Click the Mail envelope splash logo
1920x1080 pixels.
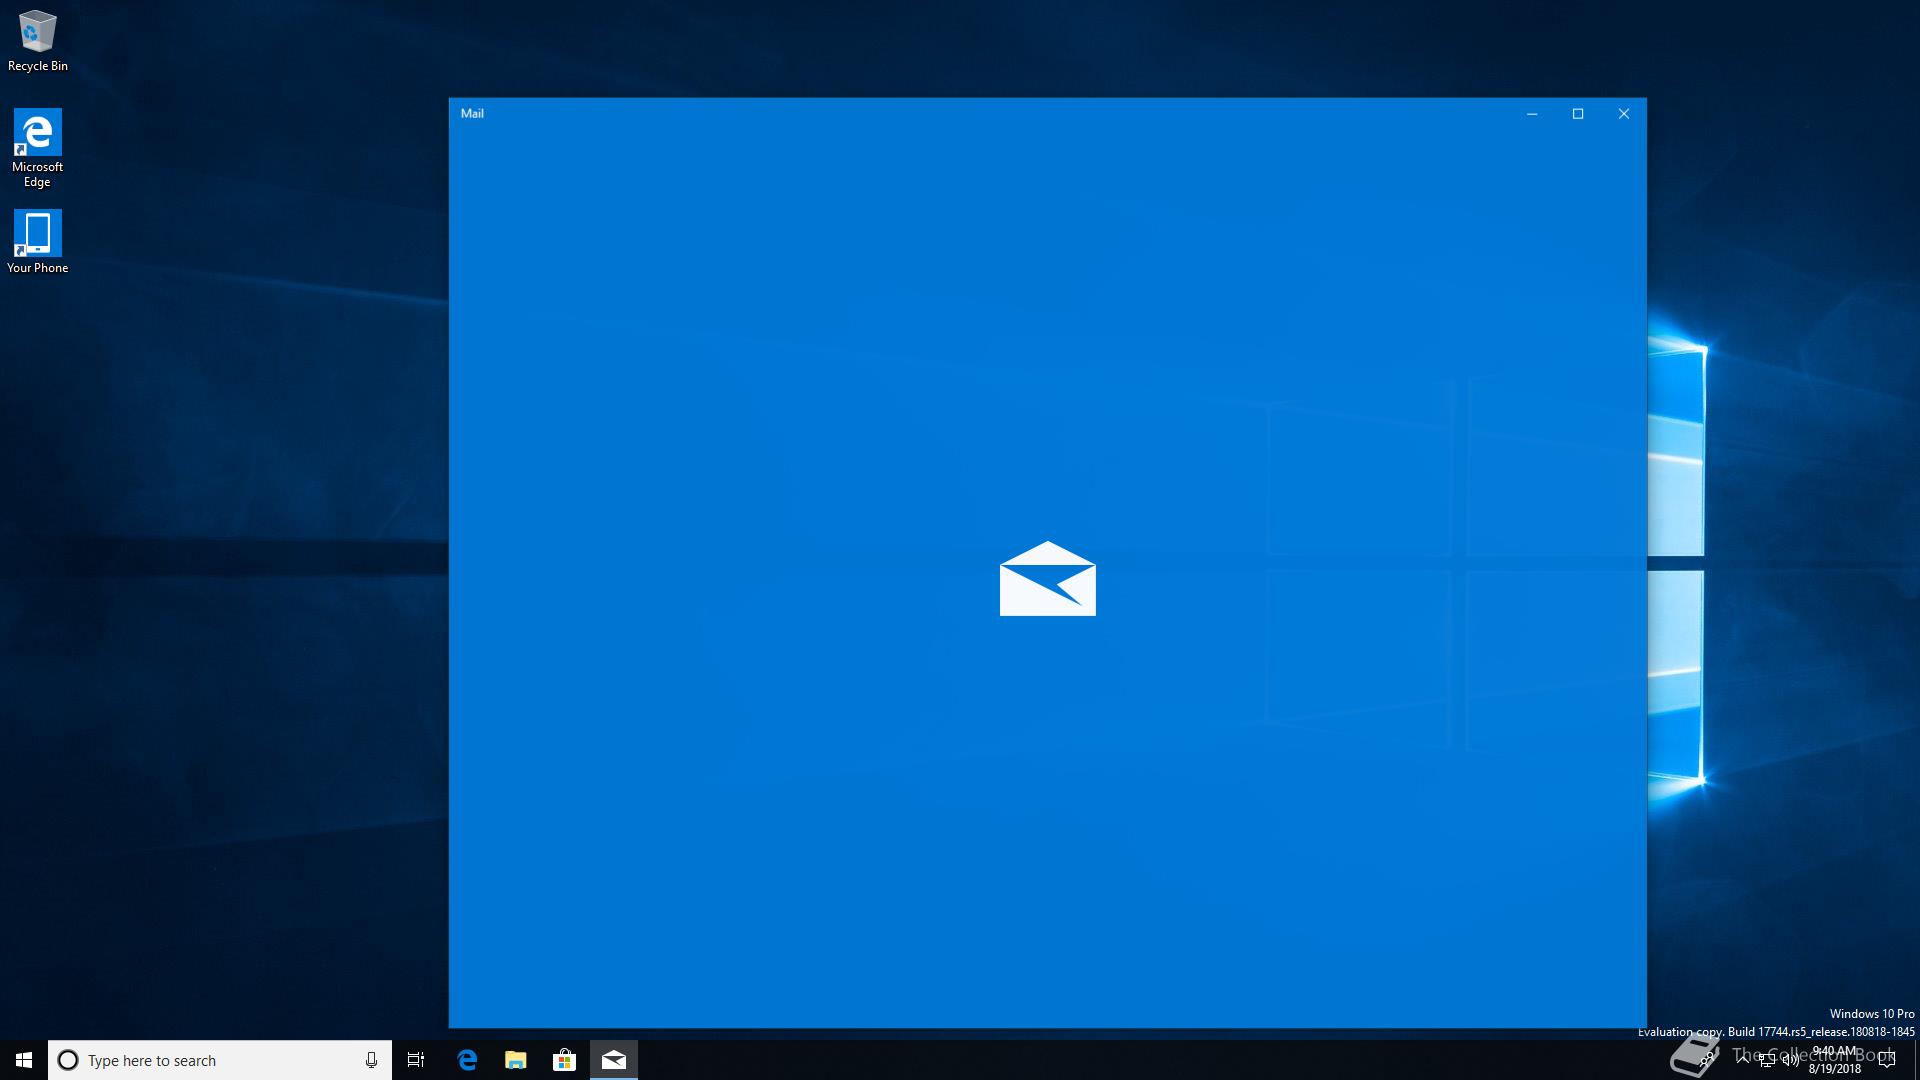coord(1047,579)
